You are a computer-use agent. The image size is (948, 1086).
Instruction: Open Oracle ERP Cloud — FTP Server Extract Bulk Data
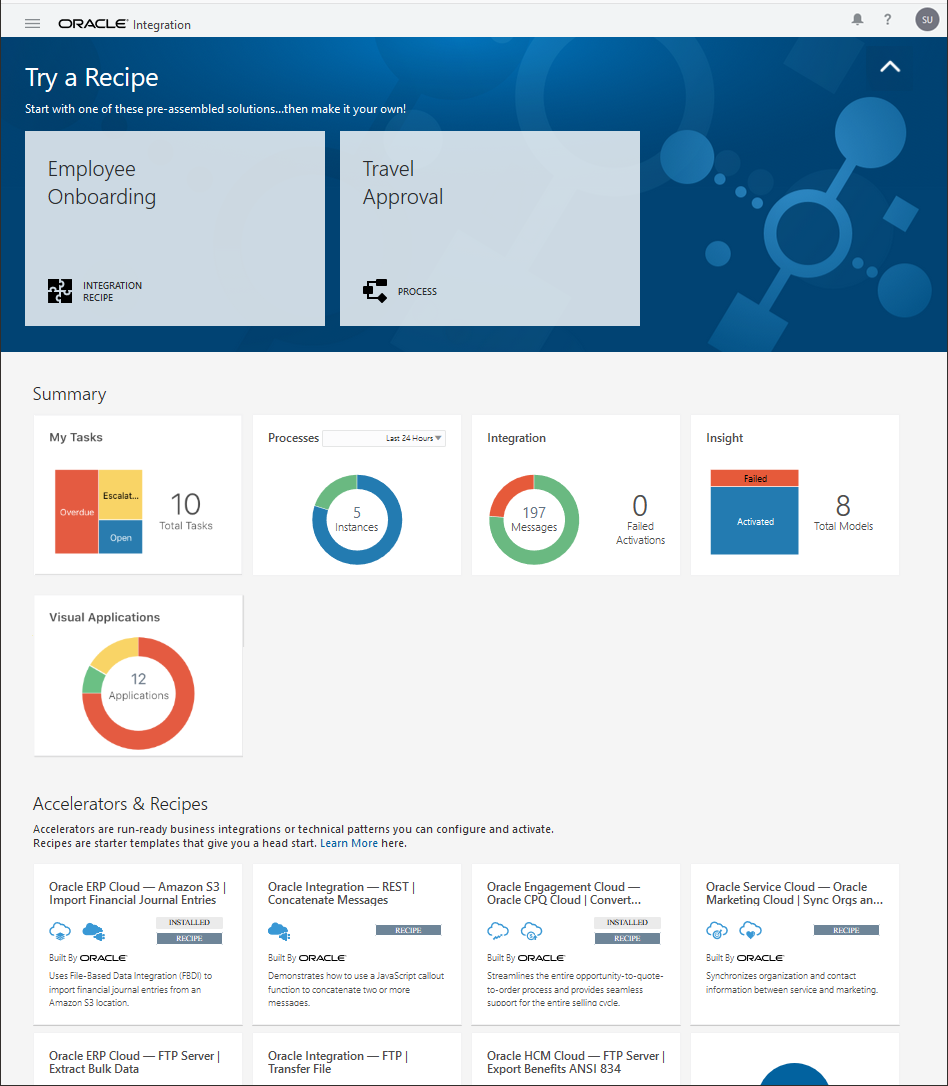[x=138, y=1060]
